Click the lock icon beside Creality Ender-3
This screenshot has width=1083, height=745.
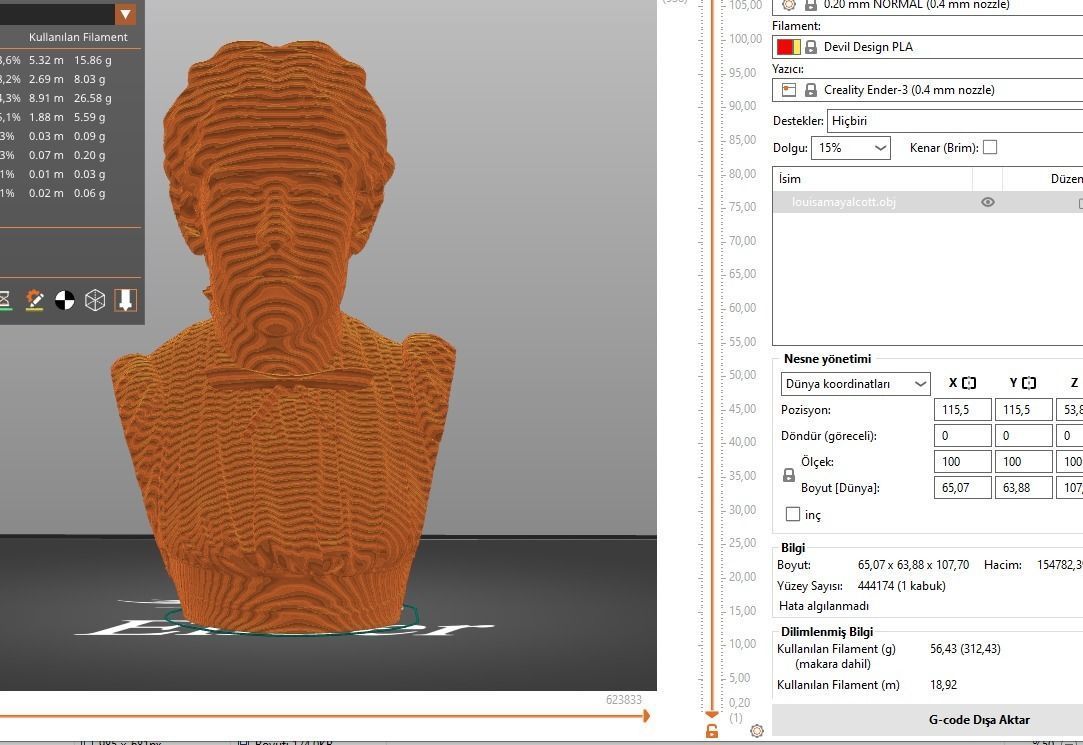tap(811, 90)
